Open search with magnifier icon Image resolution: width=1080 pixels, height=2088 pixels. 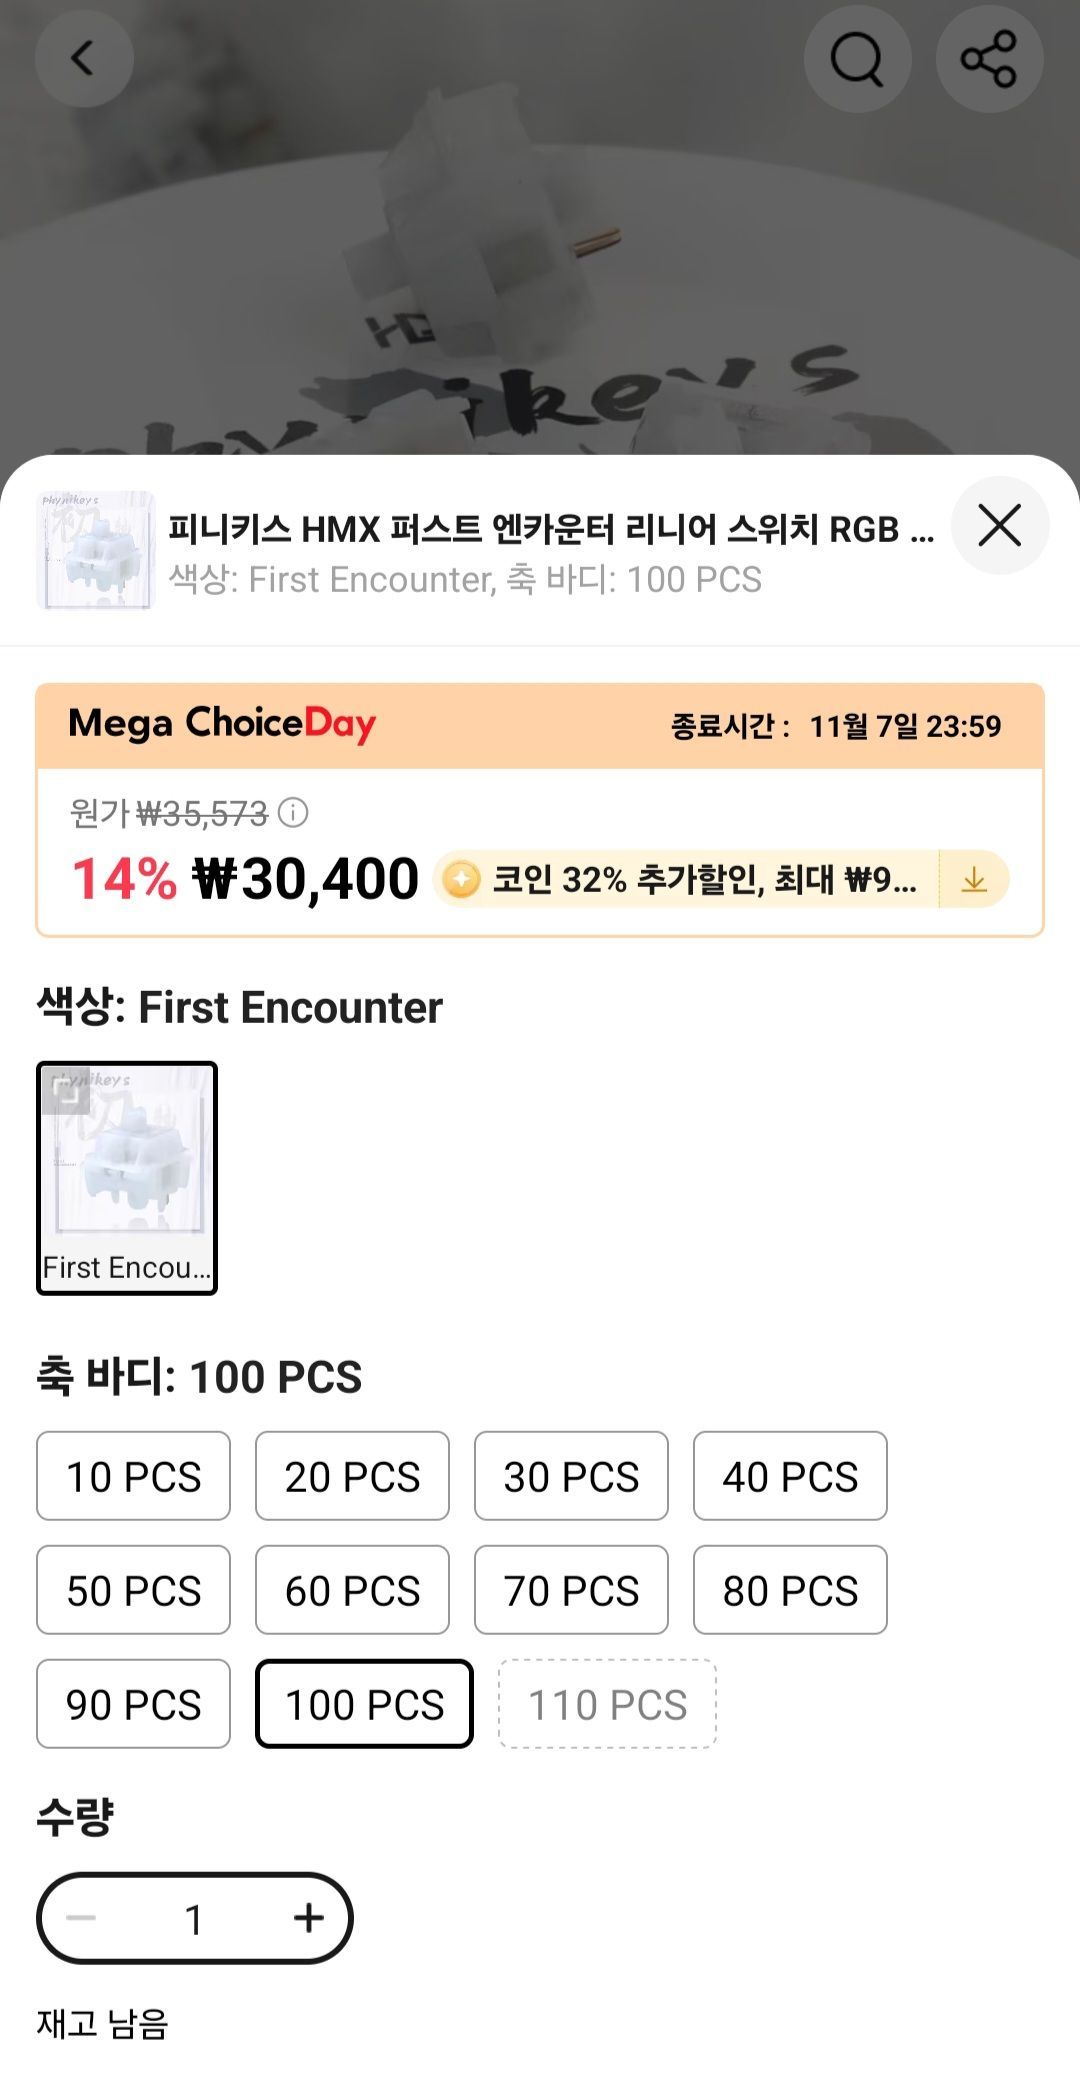point(857,60)
